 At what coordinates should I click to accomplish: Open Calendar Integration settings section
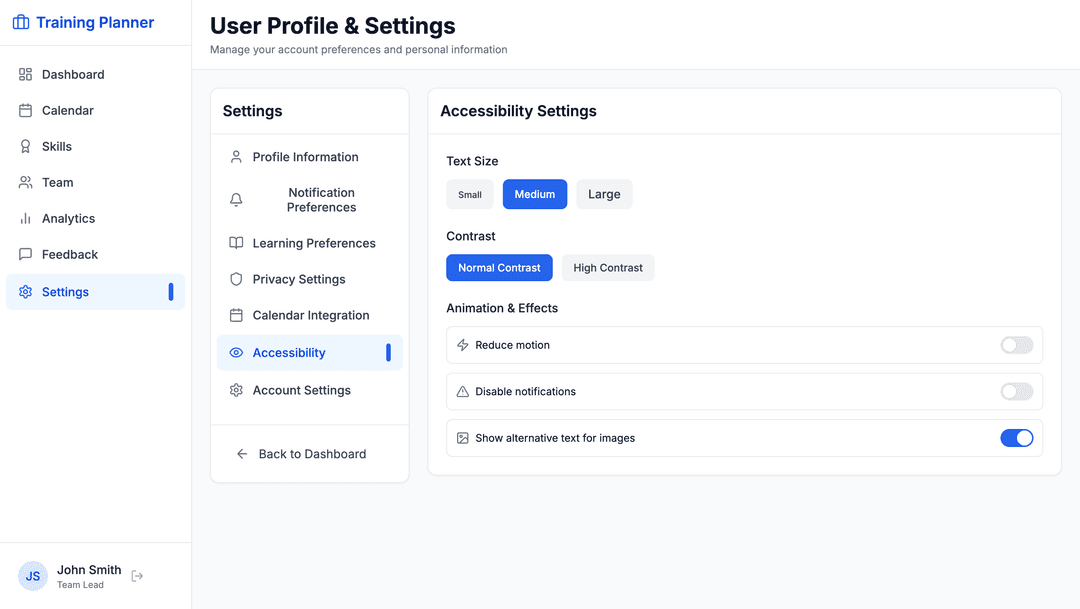pos(310,316)
